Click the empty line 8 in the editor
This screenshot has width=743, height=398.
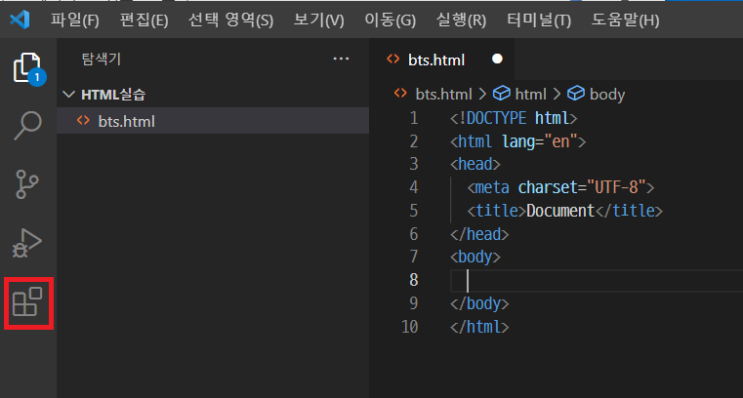596,280
